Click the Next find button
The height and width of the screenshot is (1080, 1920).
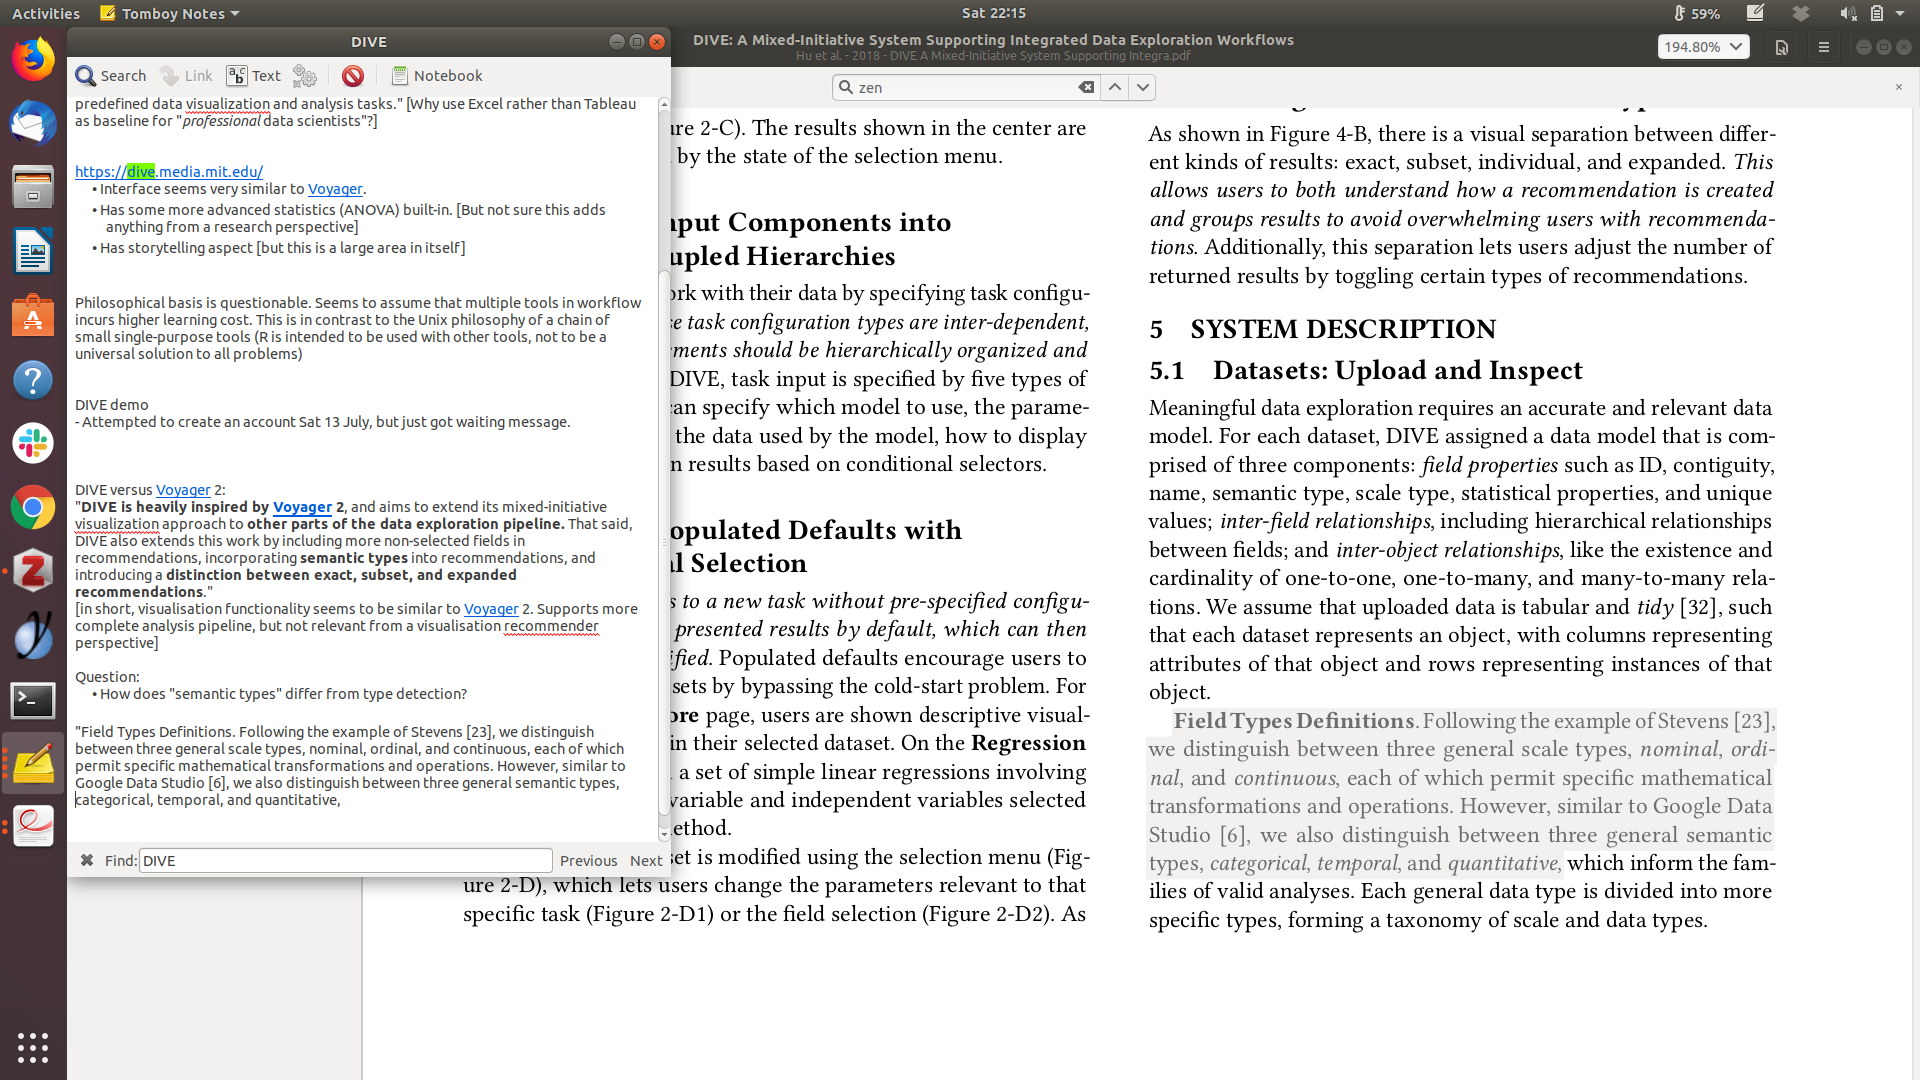tap(645, 860)
